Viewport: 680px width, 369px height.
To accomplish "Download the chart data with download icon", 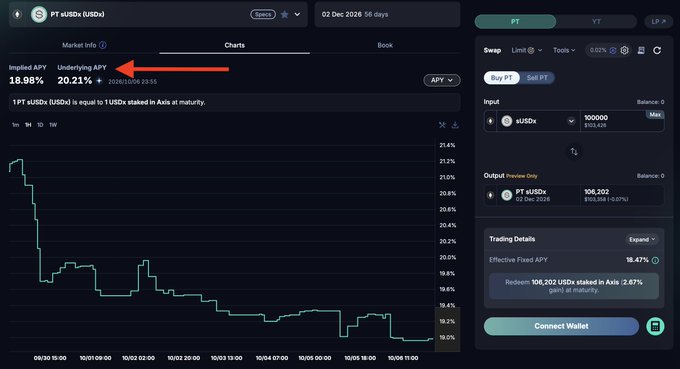I will (455, 125).
